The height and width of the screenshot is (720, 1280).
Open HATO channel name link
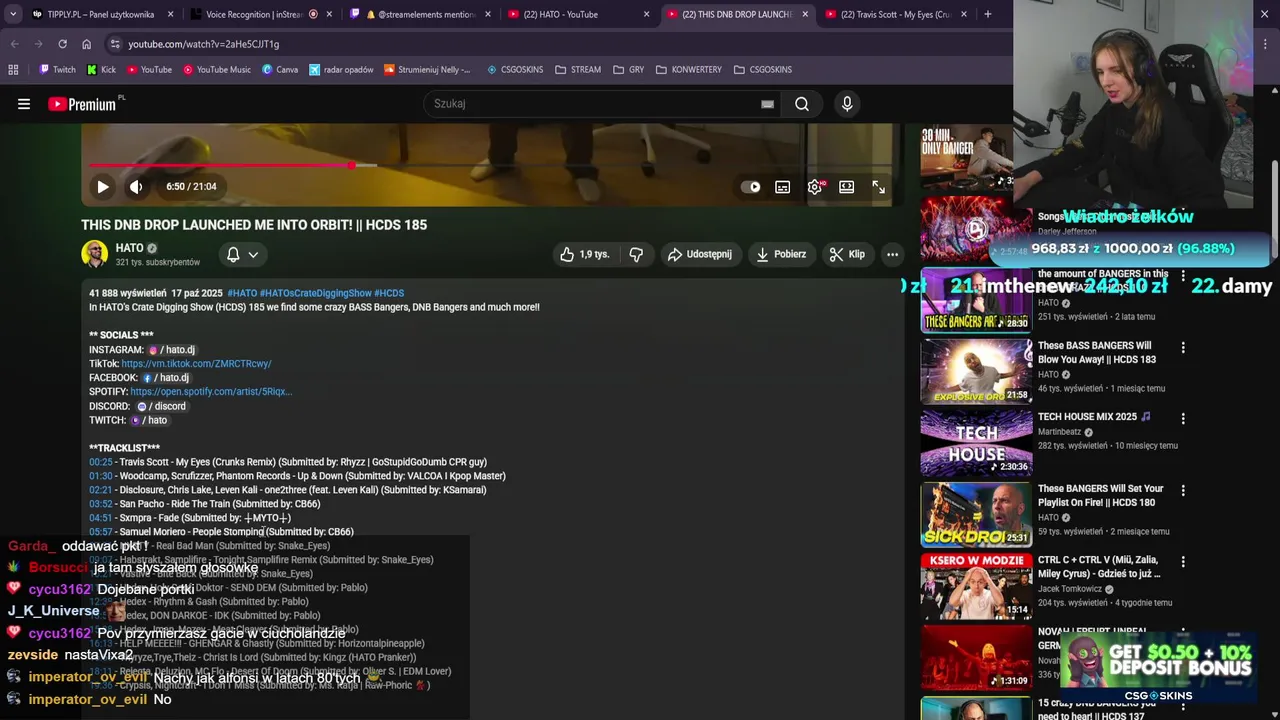[129, 248]
